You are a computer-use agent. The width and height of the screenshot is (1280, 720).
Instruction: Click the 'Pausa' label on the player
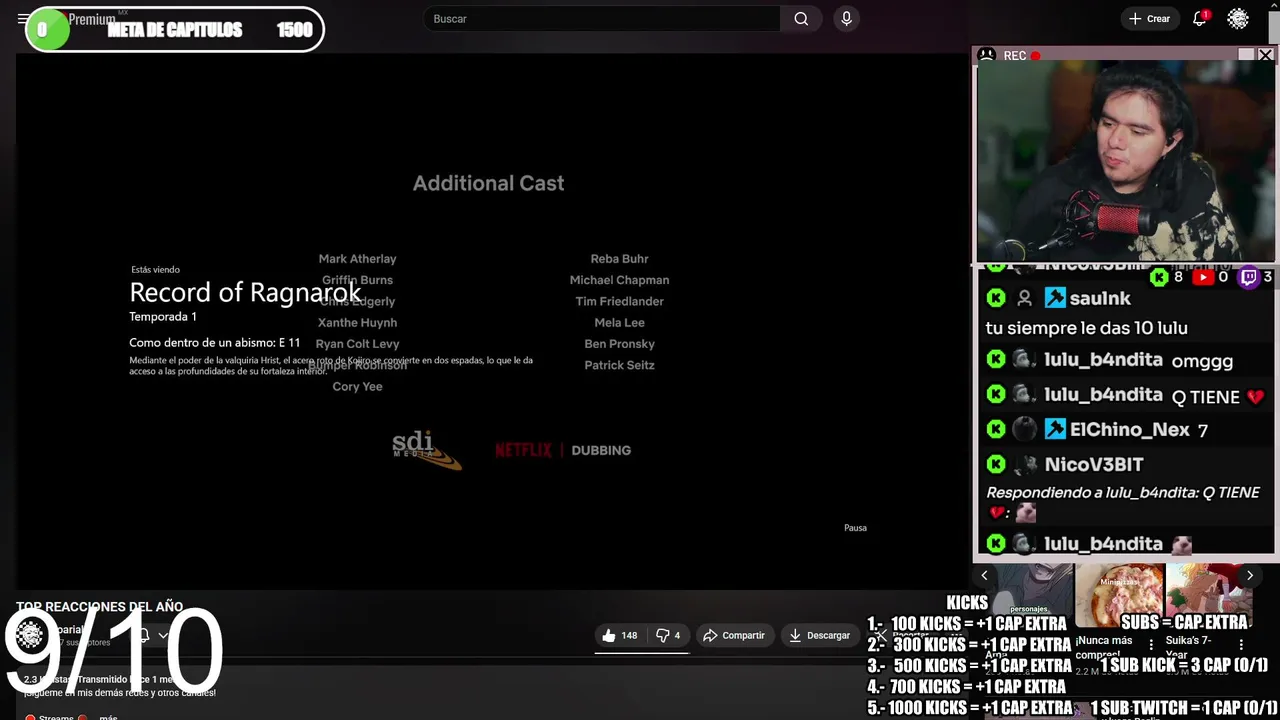click(x=855, y=528)
